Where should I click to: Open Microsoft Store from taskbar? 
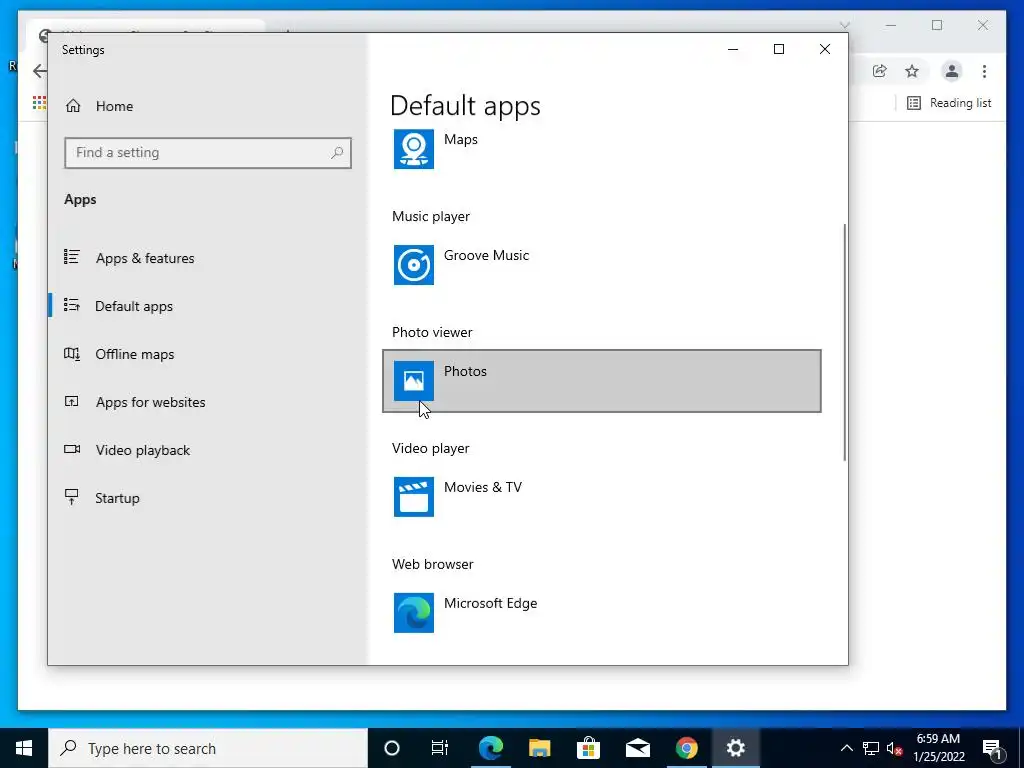pyautogui.click(x=588, y=748)
